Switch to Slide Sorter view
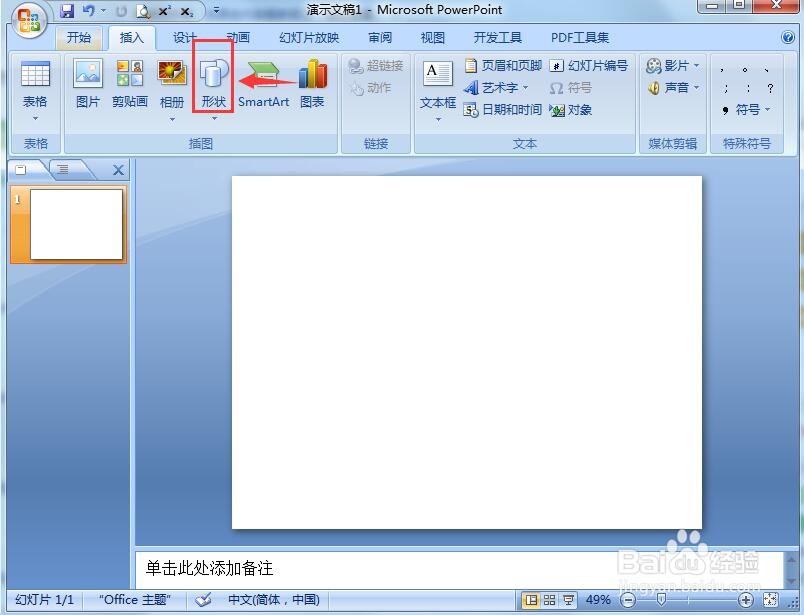 tap(550, 600)
